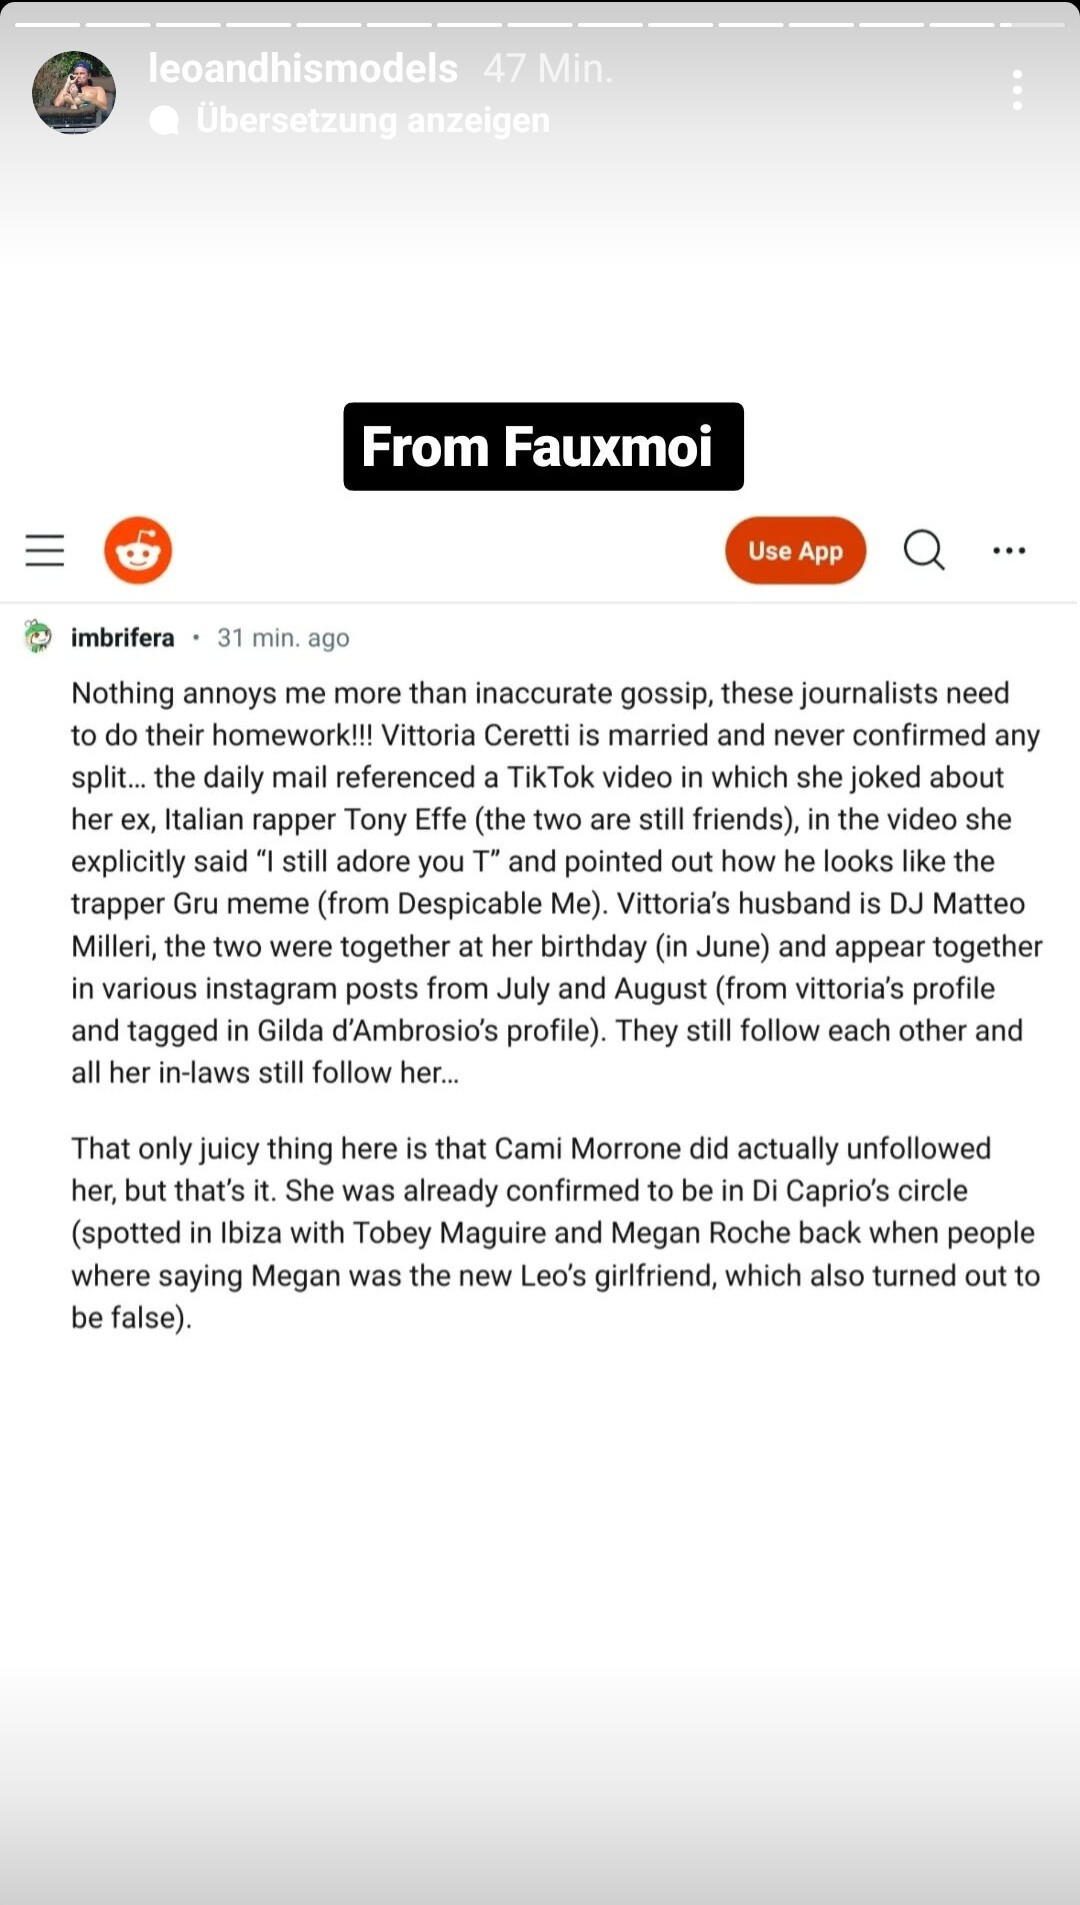1080x1905 pixels.
Task: Show translation via 'Übersetzung anzeigen'
Action: pos(372,121)
